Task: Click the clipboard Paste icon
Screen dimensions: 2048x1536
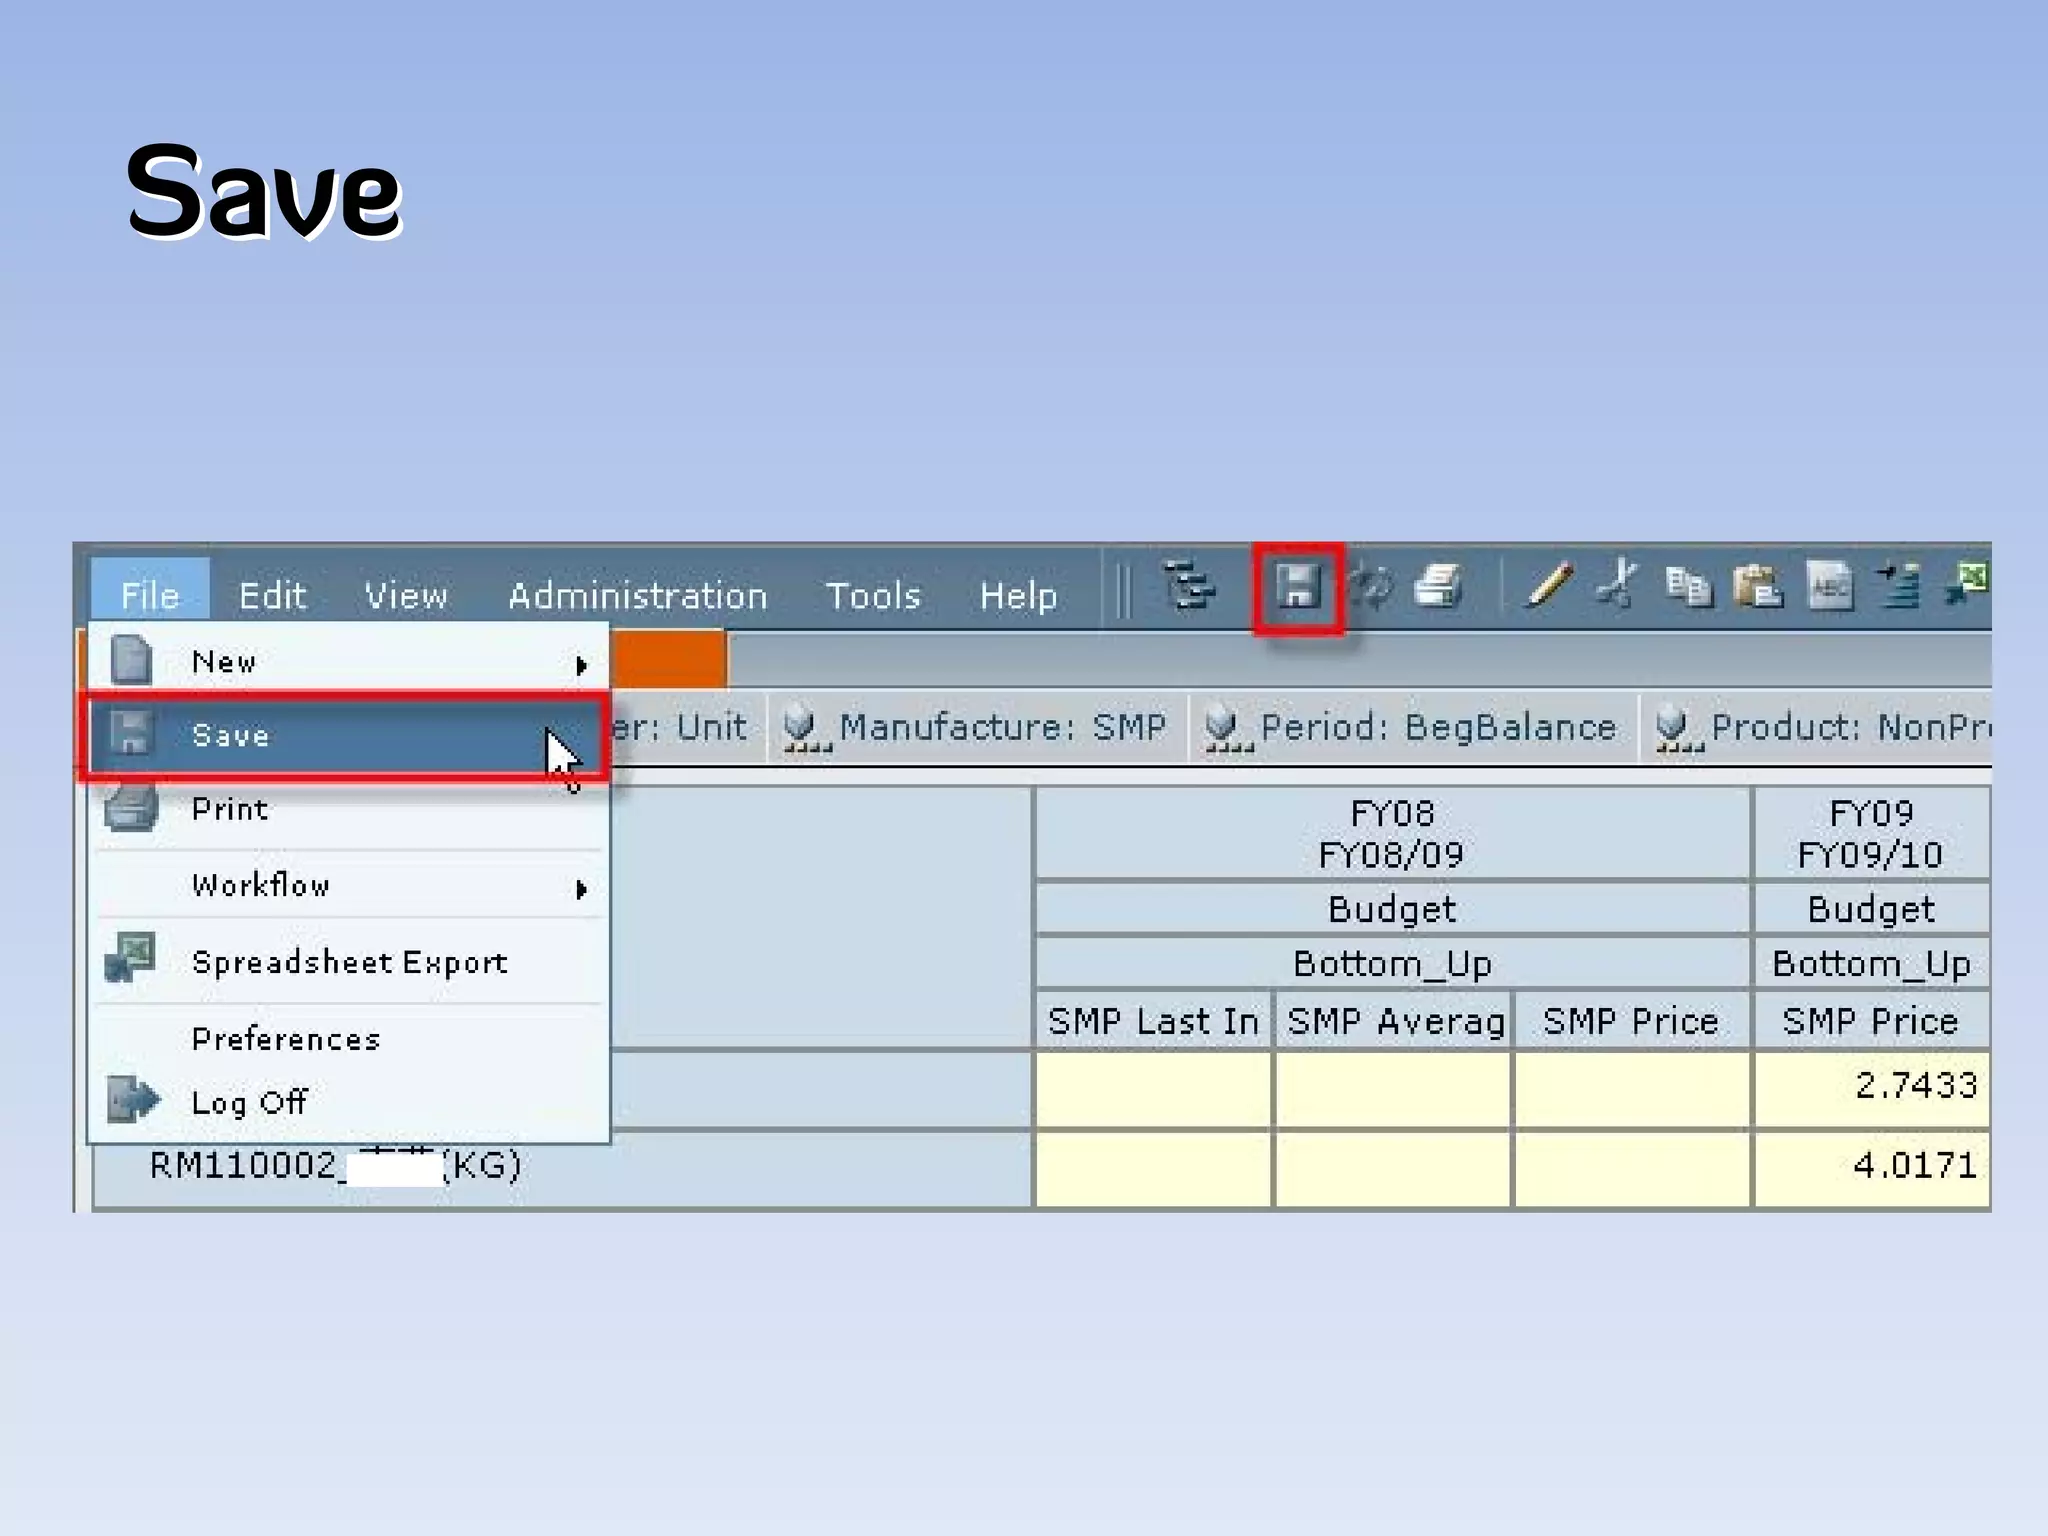Action: click(x=1758, y=586)
